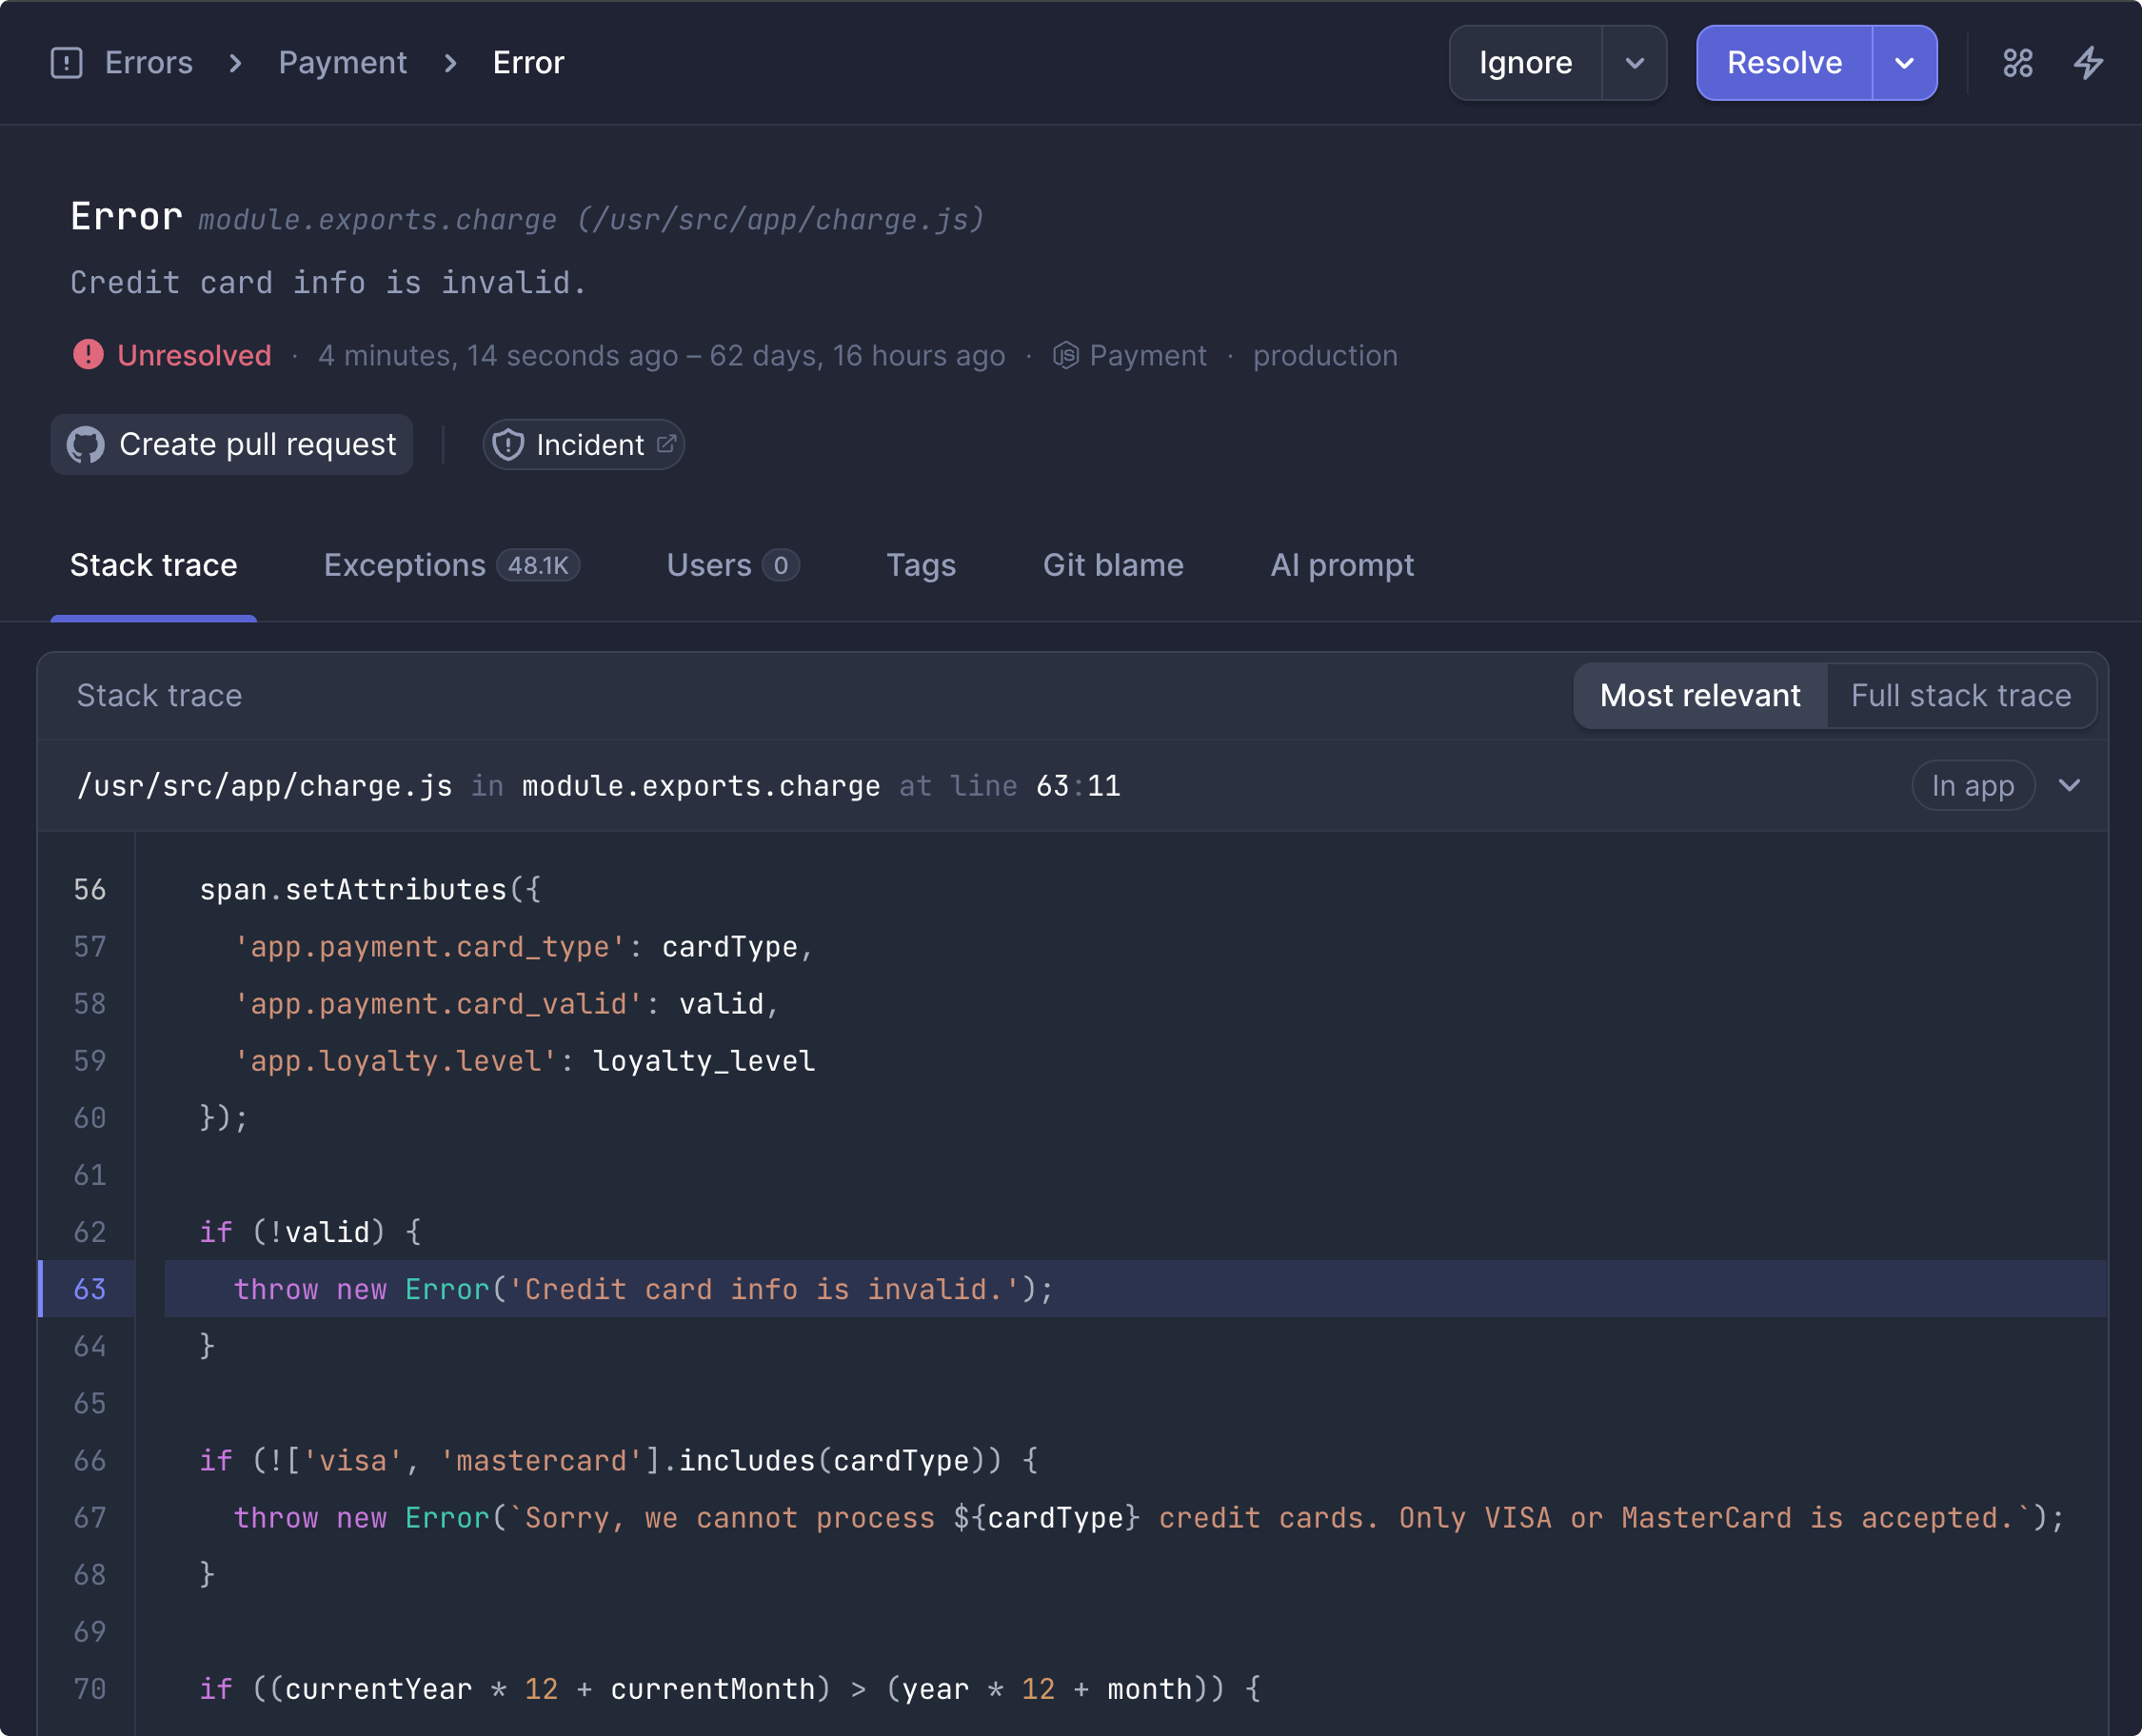Click the production environment label
Screen dimensions: 2142x1736
(1325, 355)
